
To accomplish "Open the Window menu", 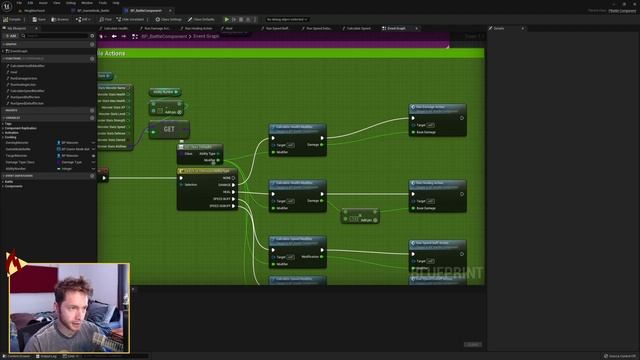I will click(87, 3).
